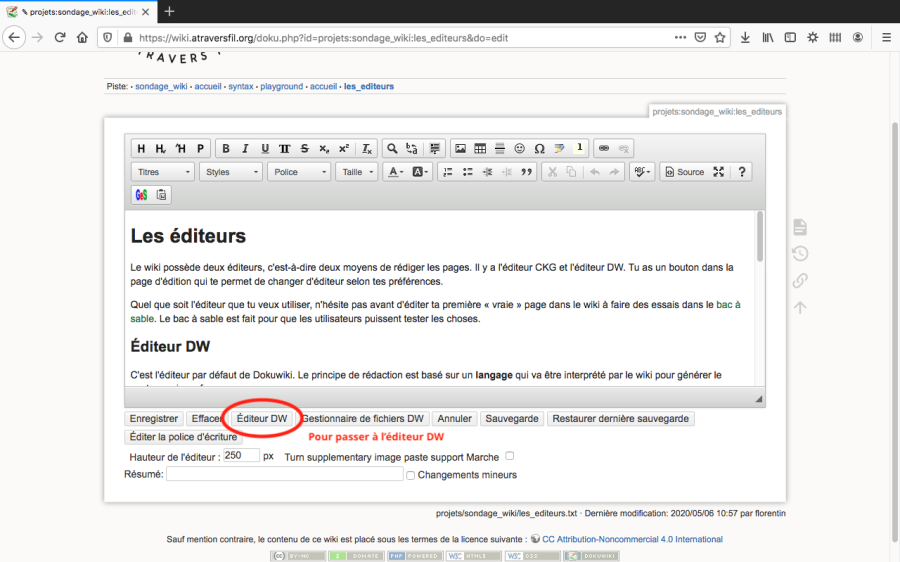
Task: Switch to Éditeur DW
Action: click(262, 419)
